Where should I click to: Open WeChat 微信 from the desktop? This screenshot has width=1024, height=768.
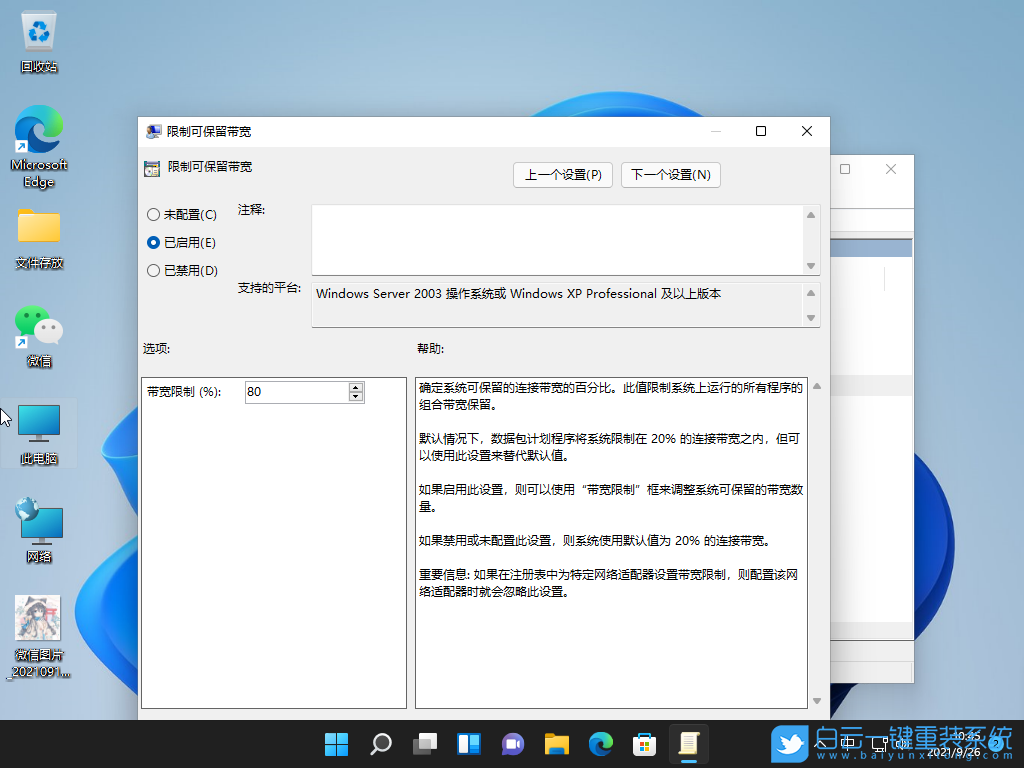tap(38, 330)
